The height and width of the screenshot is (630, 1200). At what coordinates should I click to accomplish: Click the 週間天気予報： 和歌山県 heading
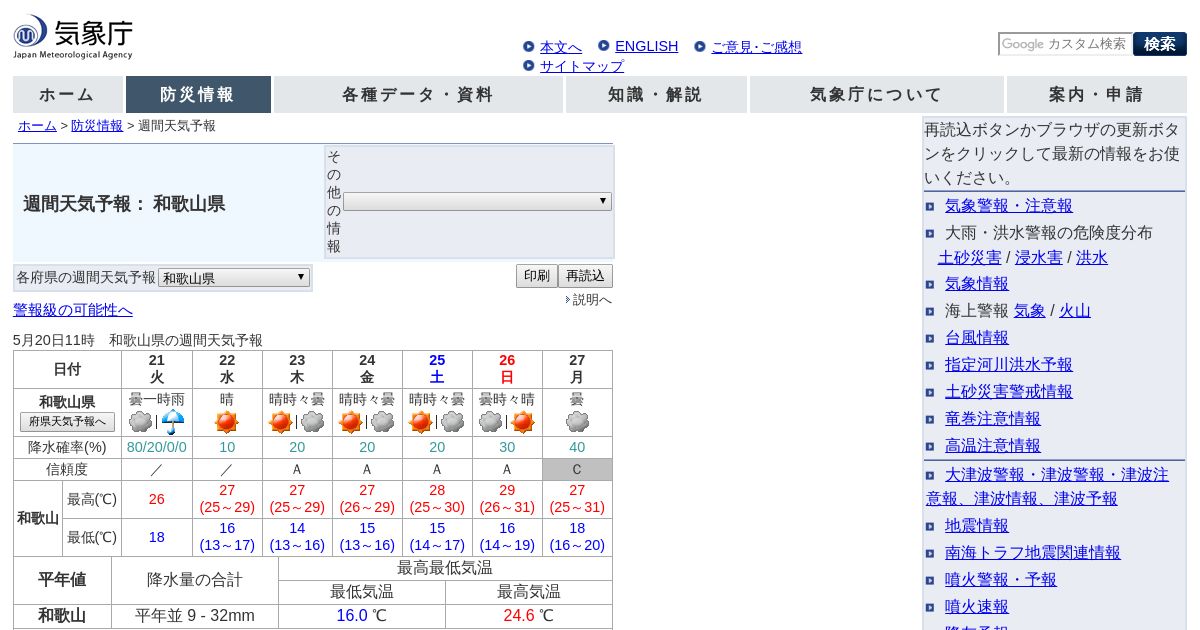[x=124, y=204]
